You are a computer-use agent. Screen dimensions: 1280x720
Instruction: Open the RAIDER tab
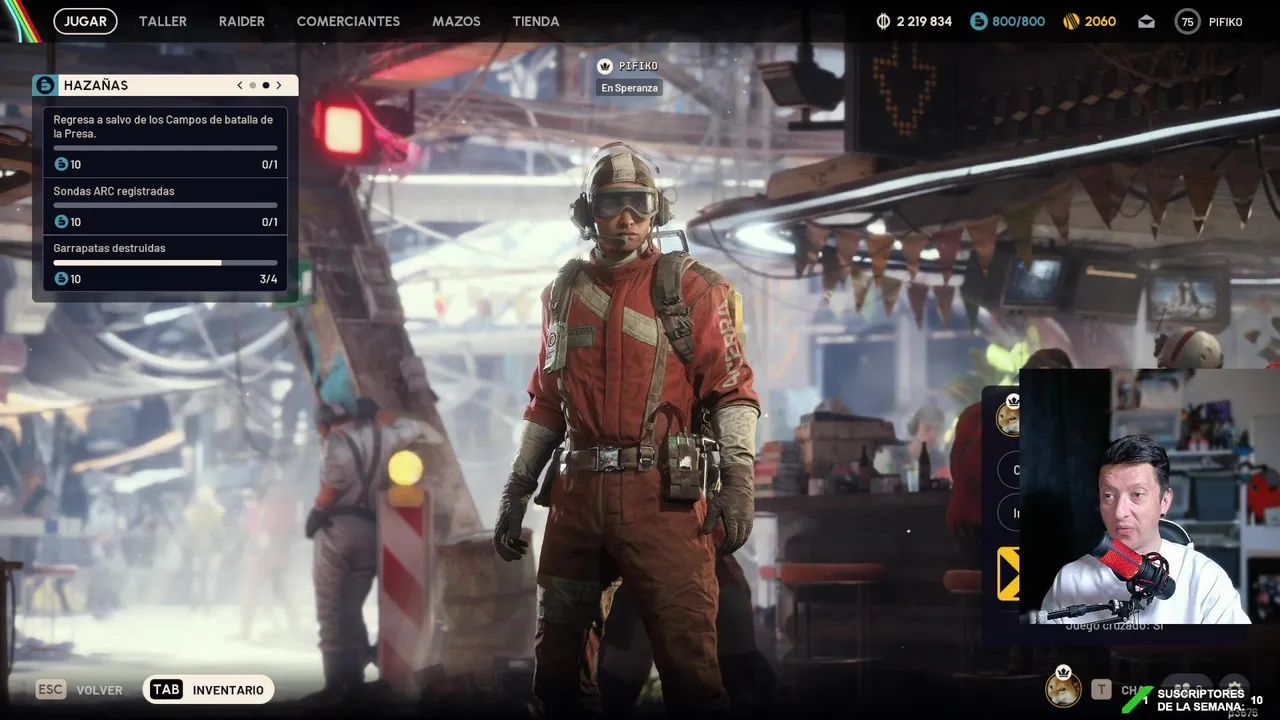242,21
